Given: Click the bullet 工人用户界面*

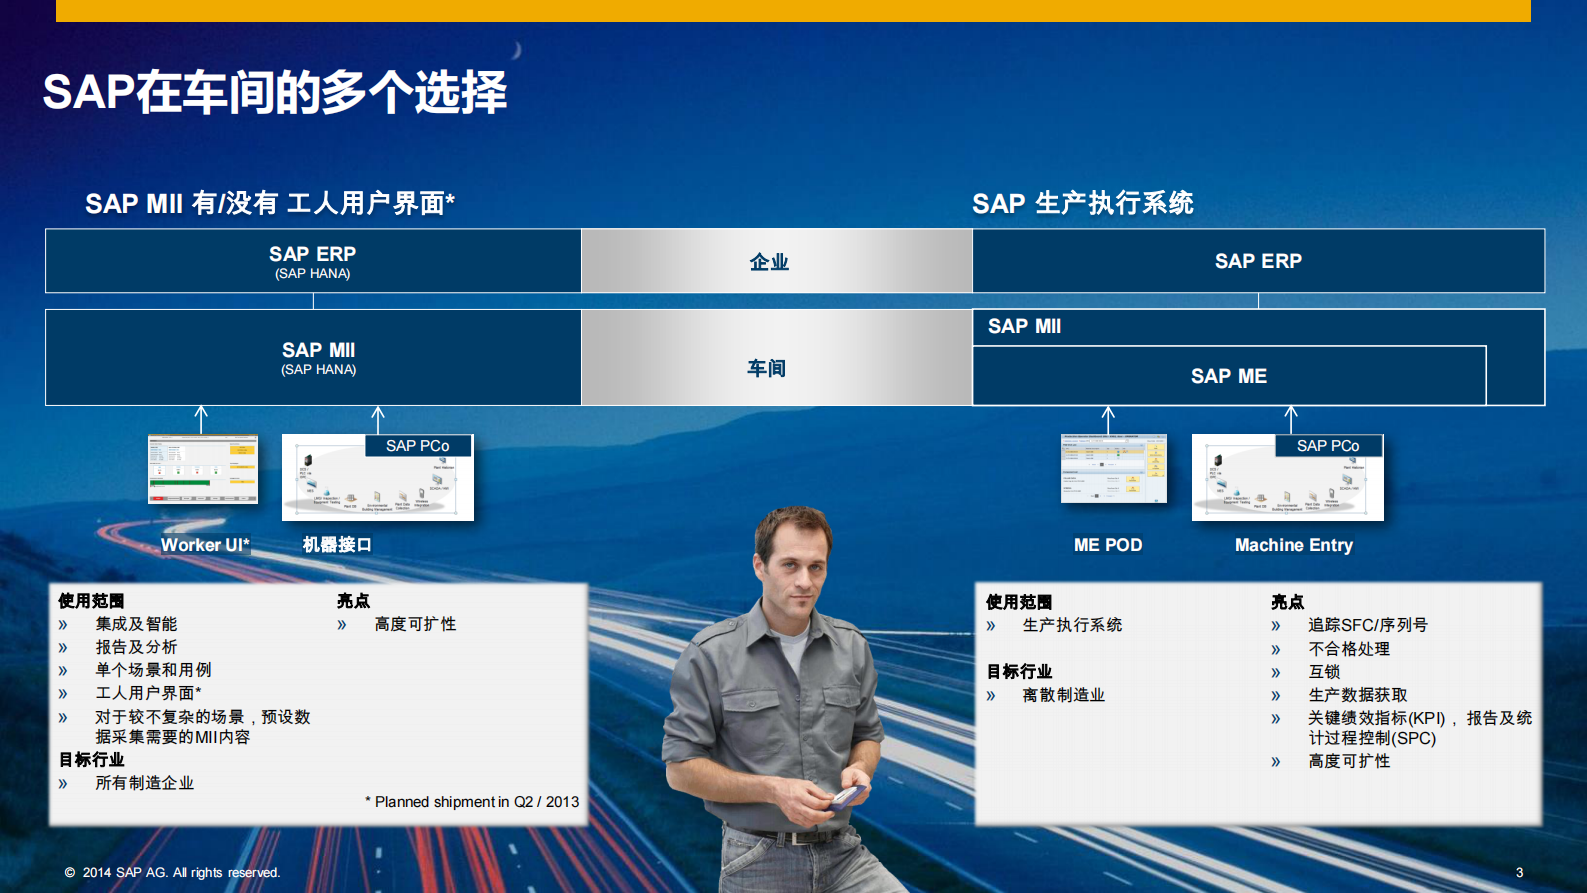Looking at the screenshot, I should pos(148,693).
